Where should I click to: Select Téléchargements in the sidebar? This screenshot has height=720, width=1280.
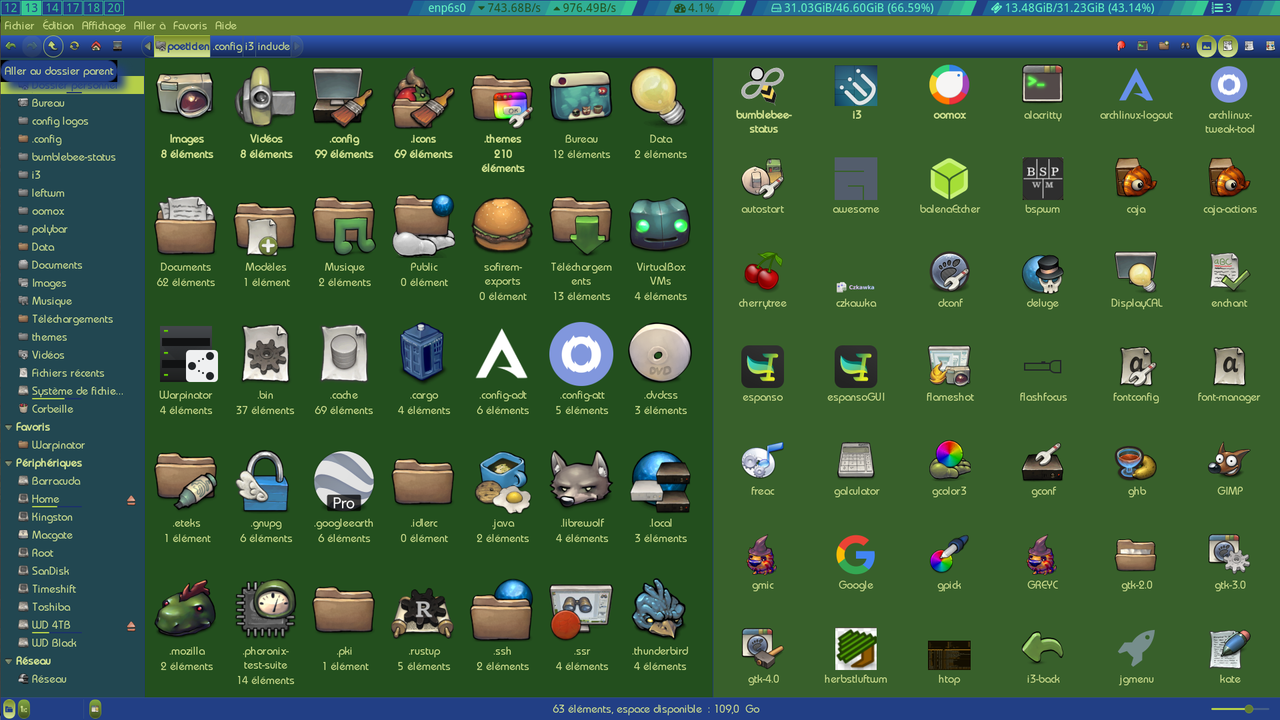click(x=72, y=319)
